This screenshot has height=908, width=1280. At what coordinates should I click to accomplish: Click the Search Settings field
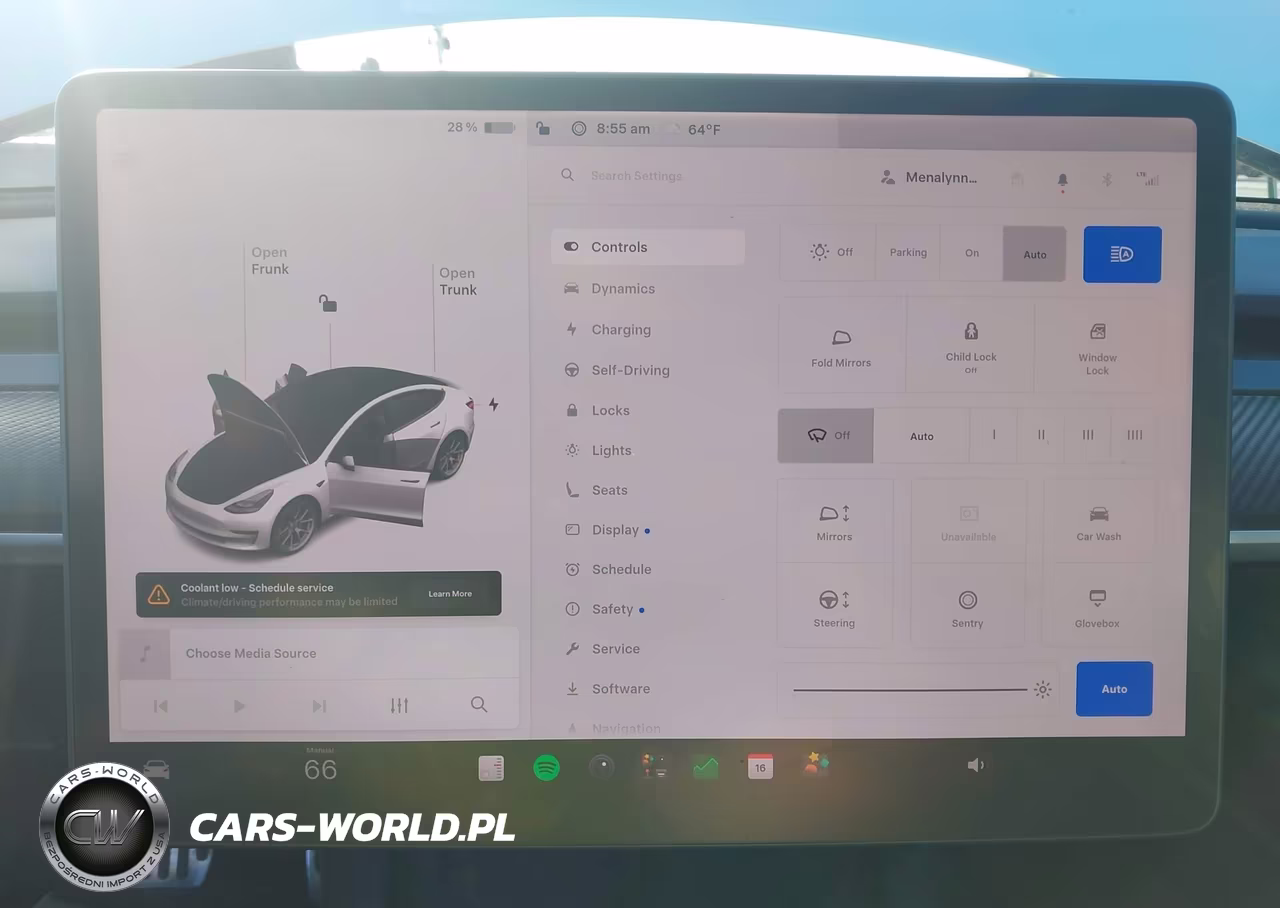coord(636,176)
